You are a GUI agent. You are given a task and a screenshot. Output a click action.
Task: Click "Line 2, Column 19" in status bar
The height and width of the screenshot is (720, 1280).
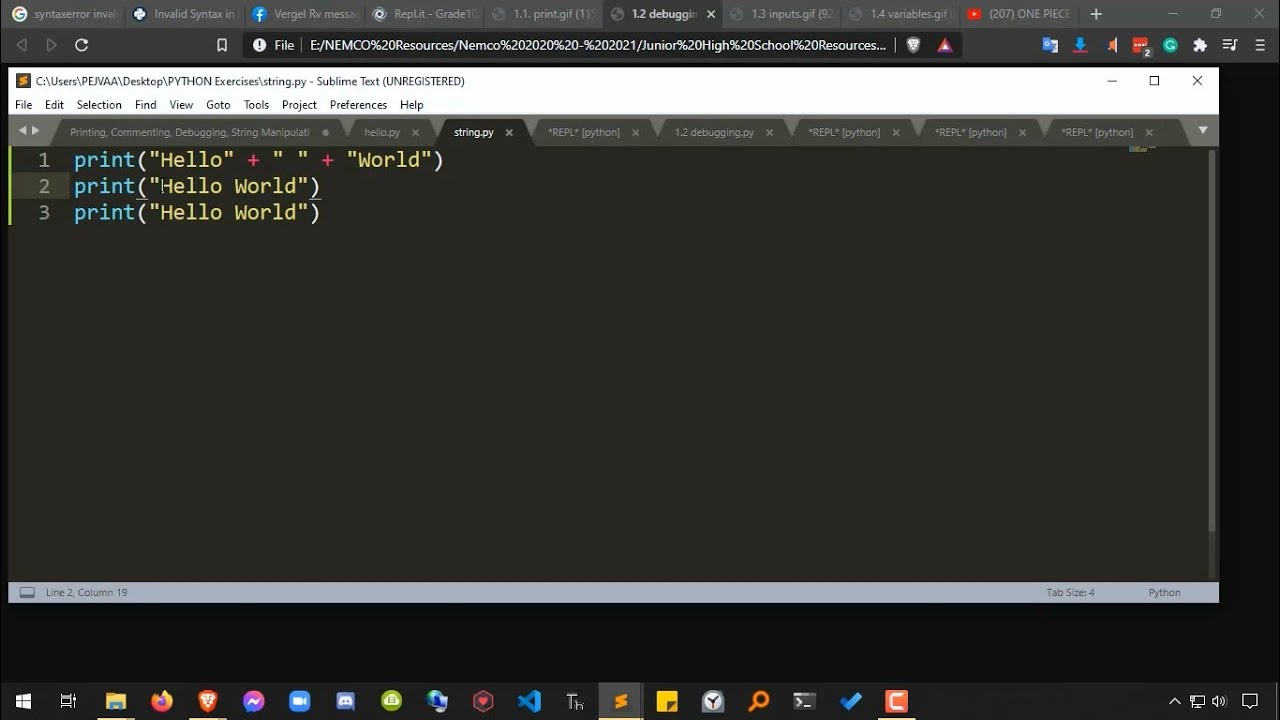pyautogui.click(x=86, y=592)
